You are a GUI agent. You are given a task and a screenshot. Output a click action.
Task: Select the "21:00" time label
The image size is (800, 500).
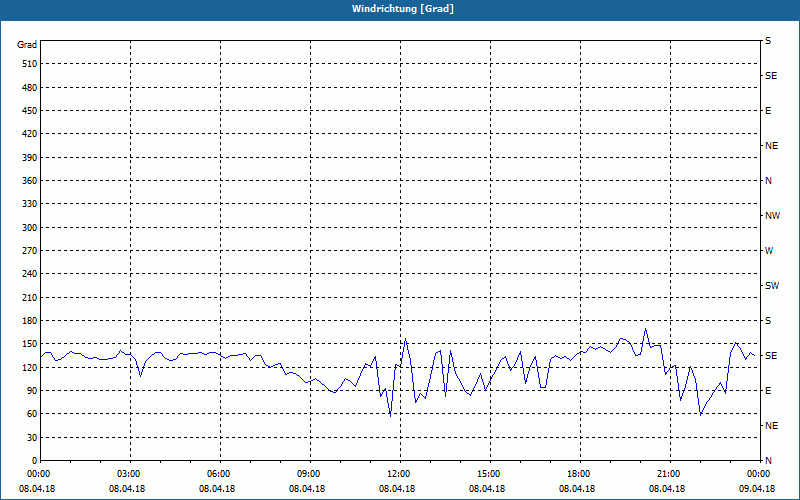pos(667,474)
